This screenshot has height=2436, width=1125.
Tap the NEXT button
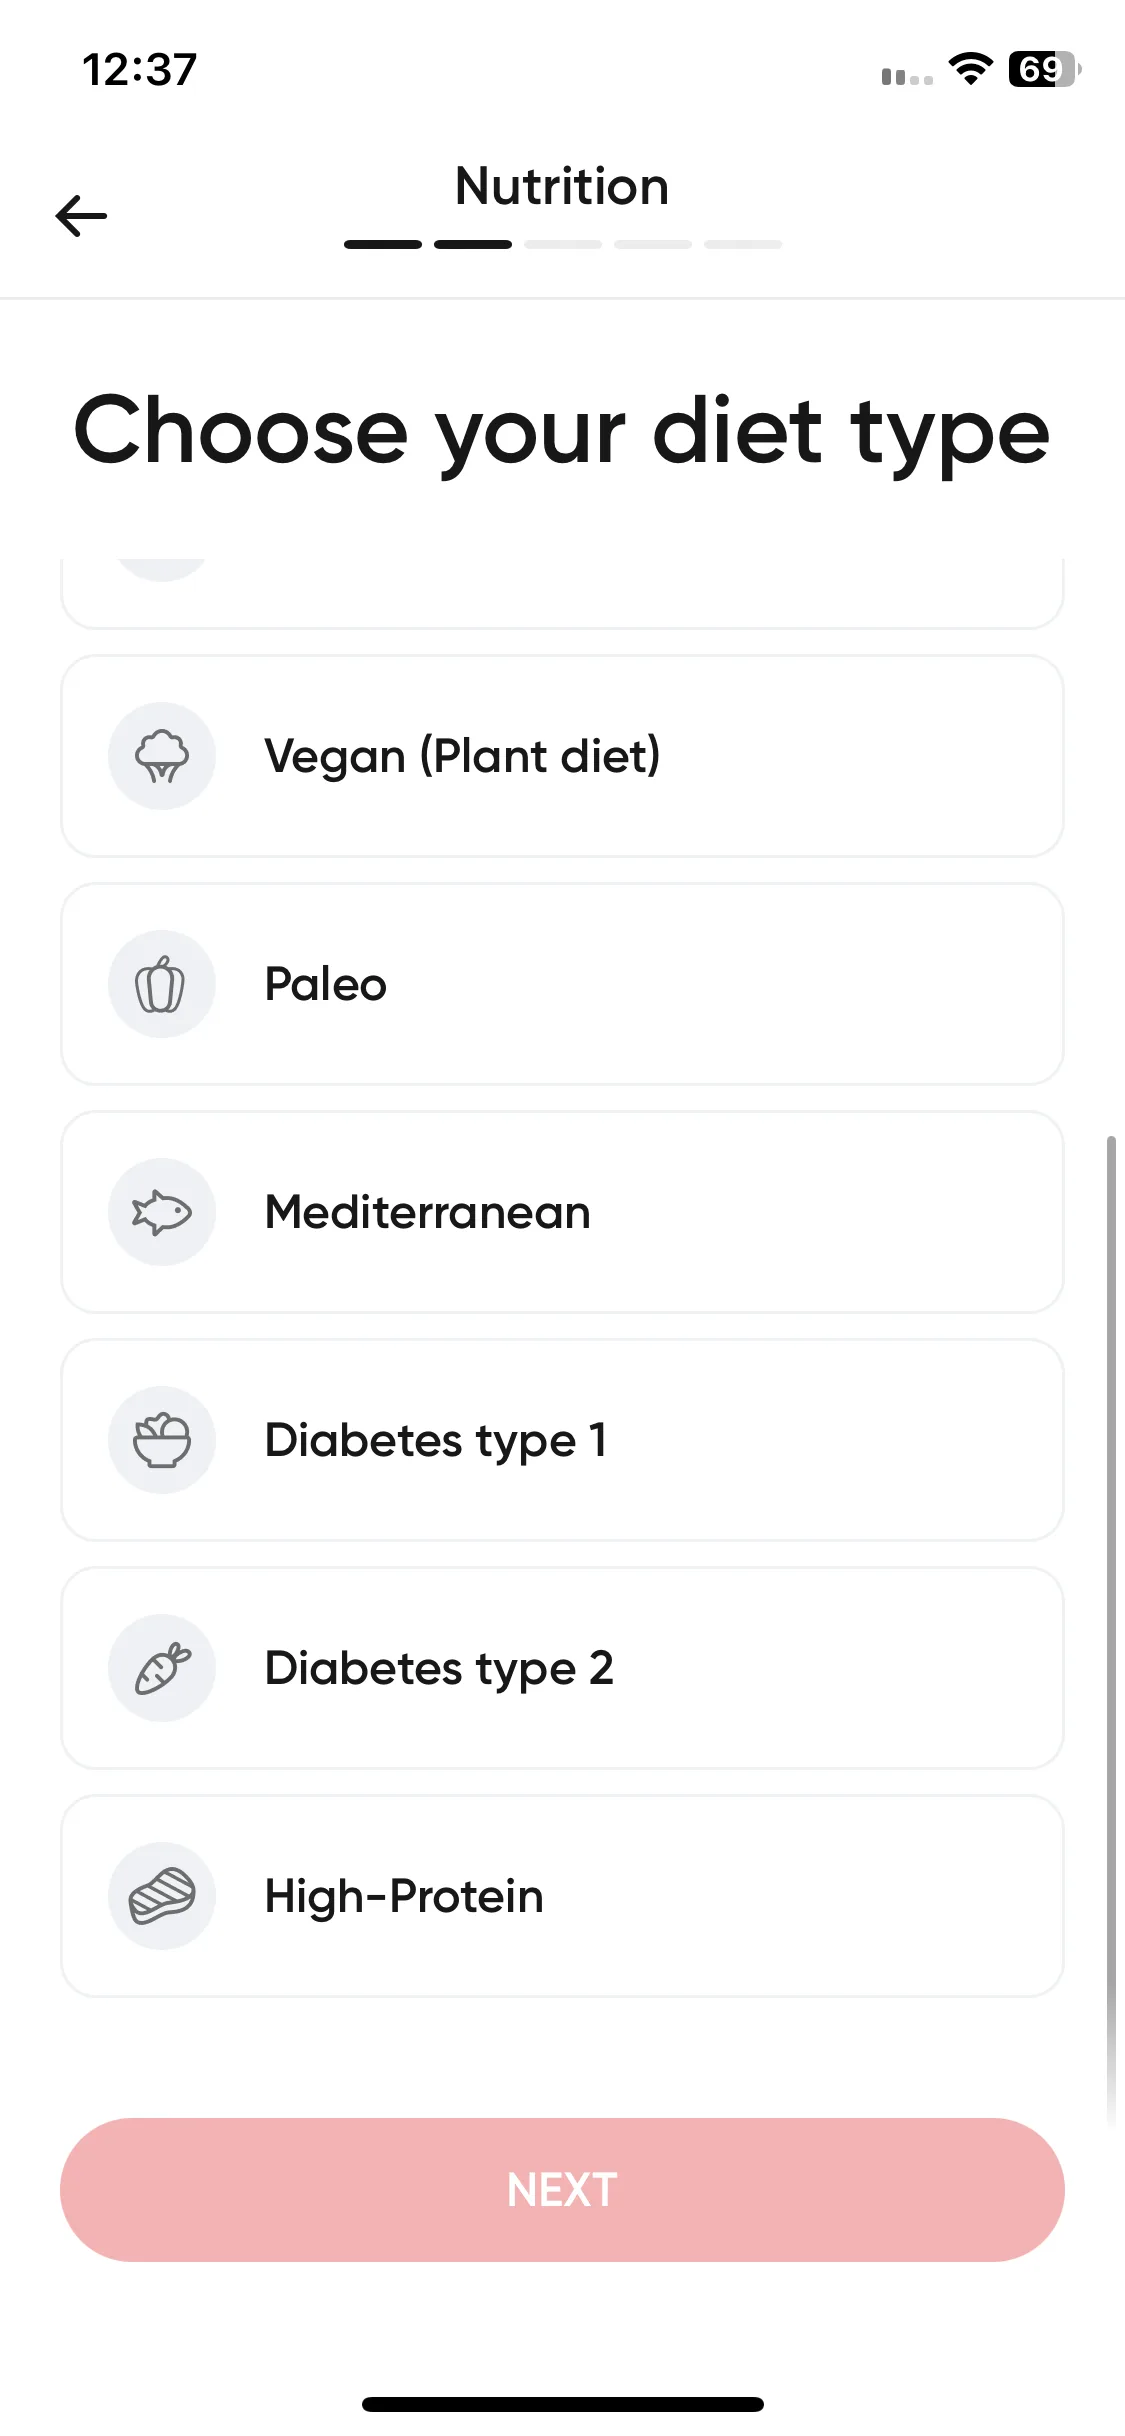point(562,2190)
